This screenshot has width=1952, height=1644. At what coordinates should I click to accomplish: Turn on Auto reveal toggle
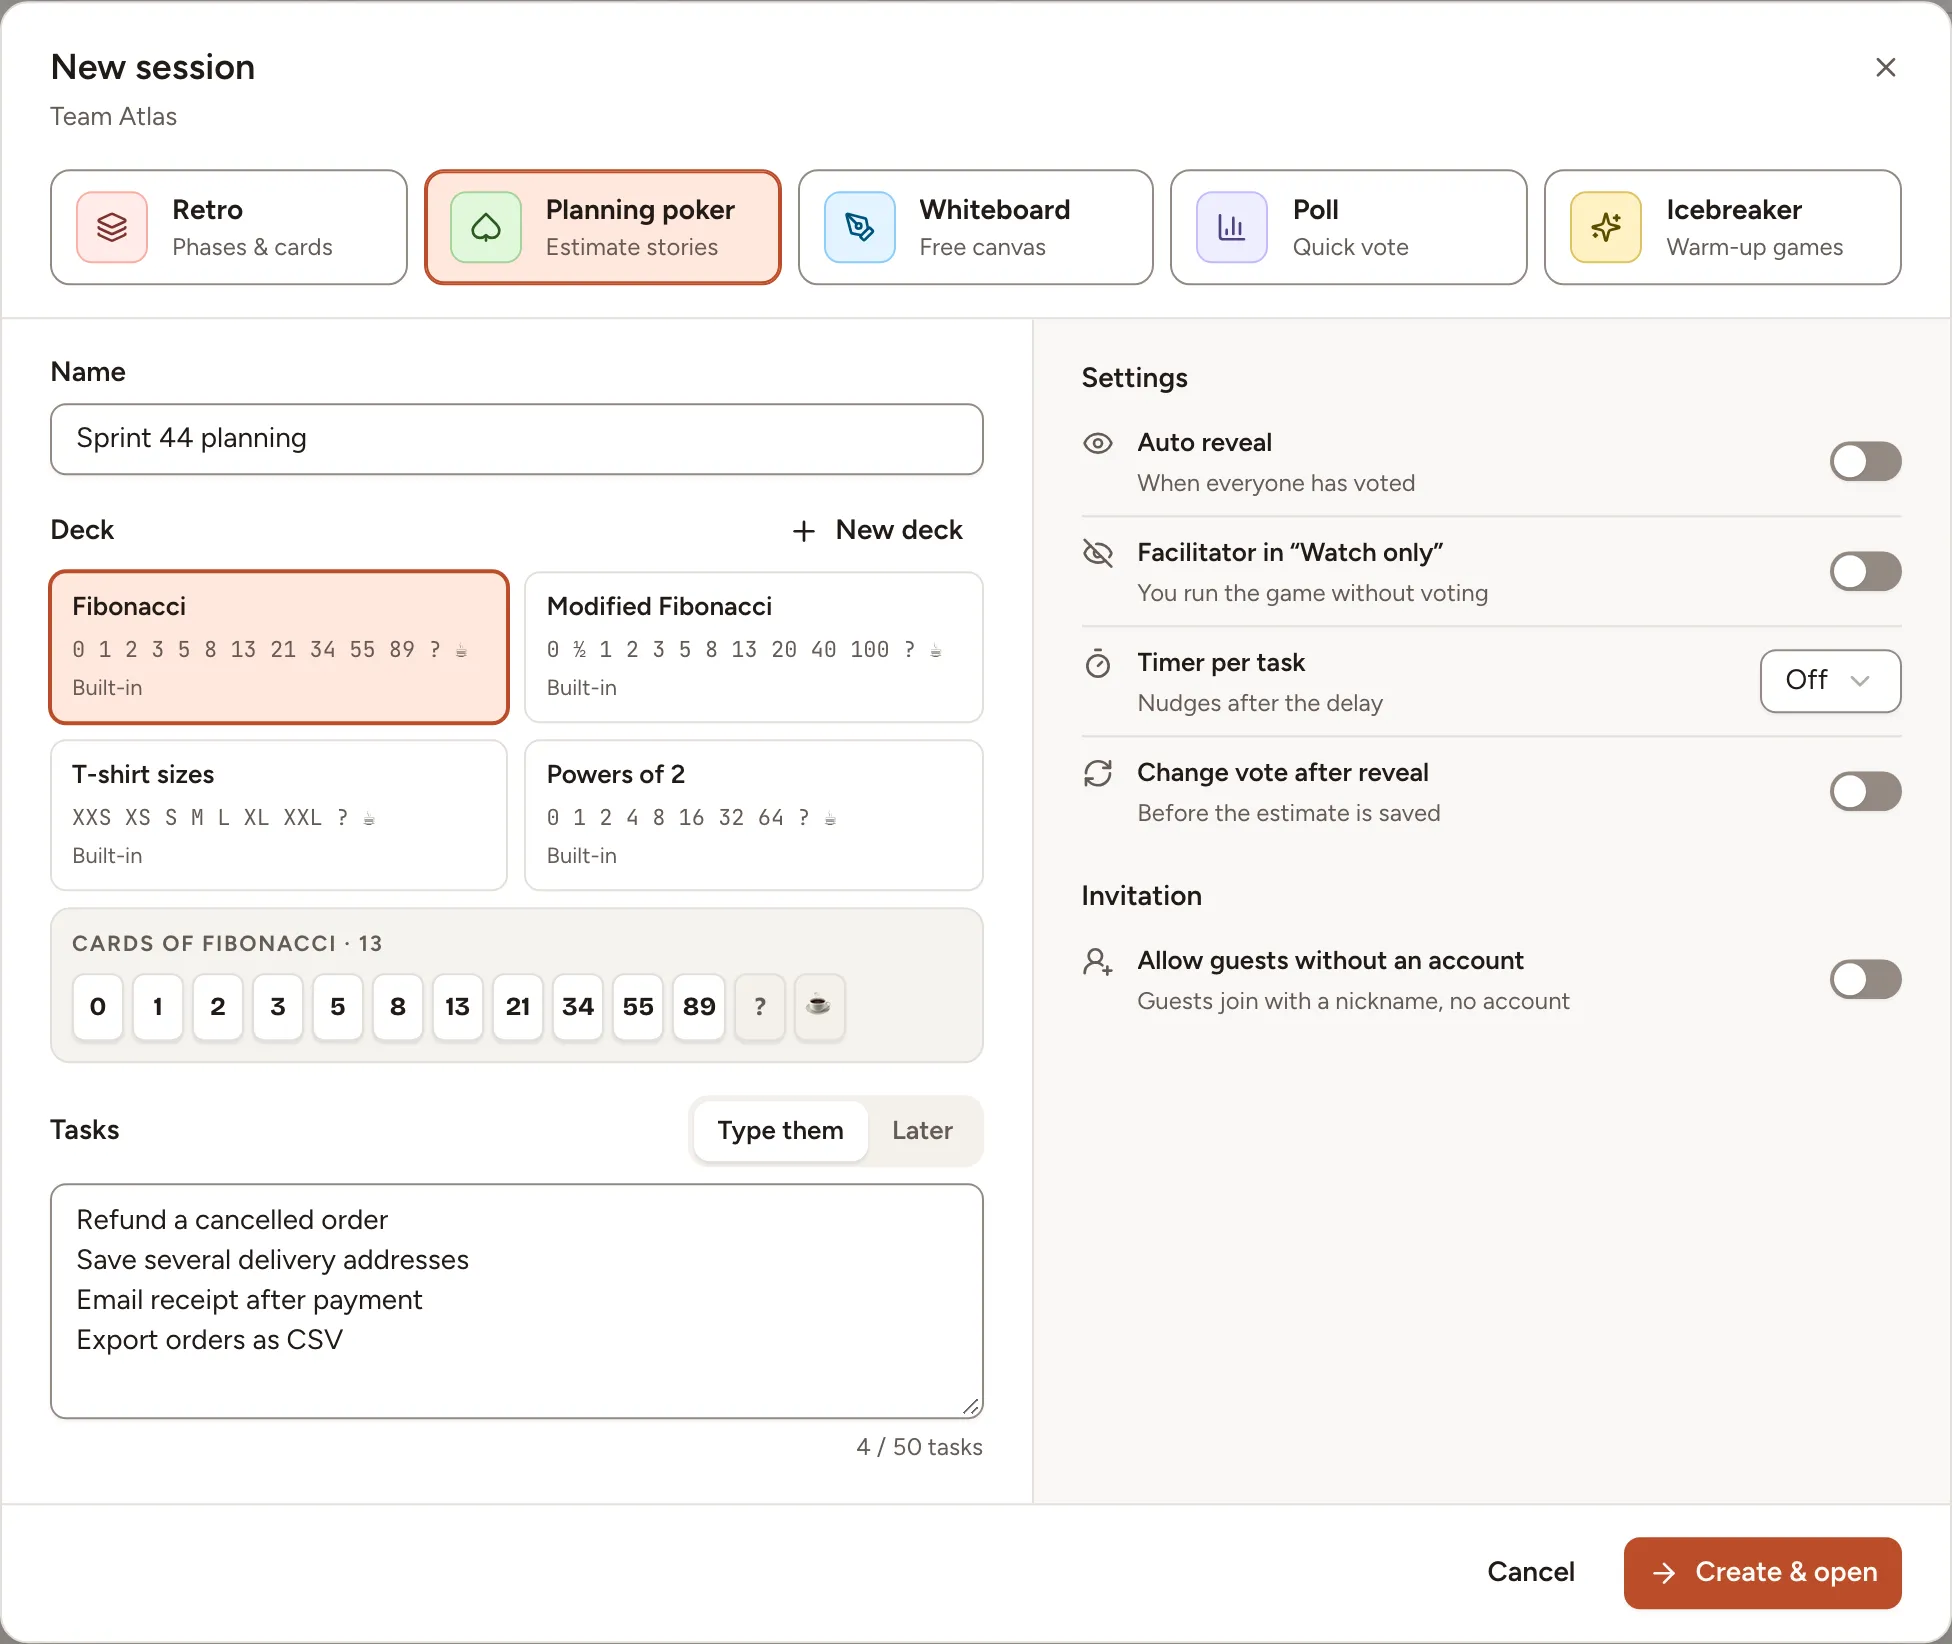[1866, 462]
